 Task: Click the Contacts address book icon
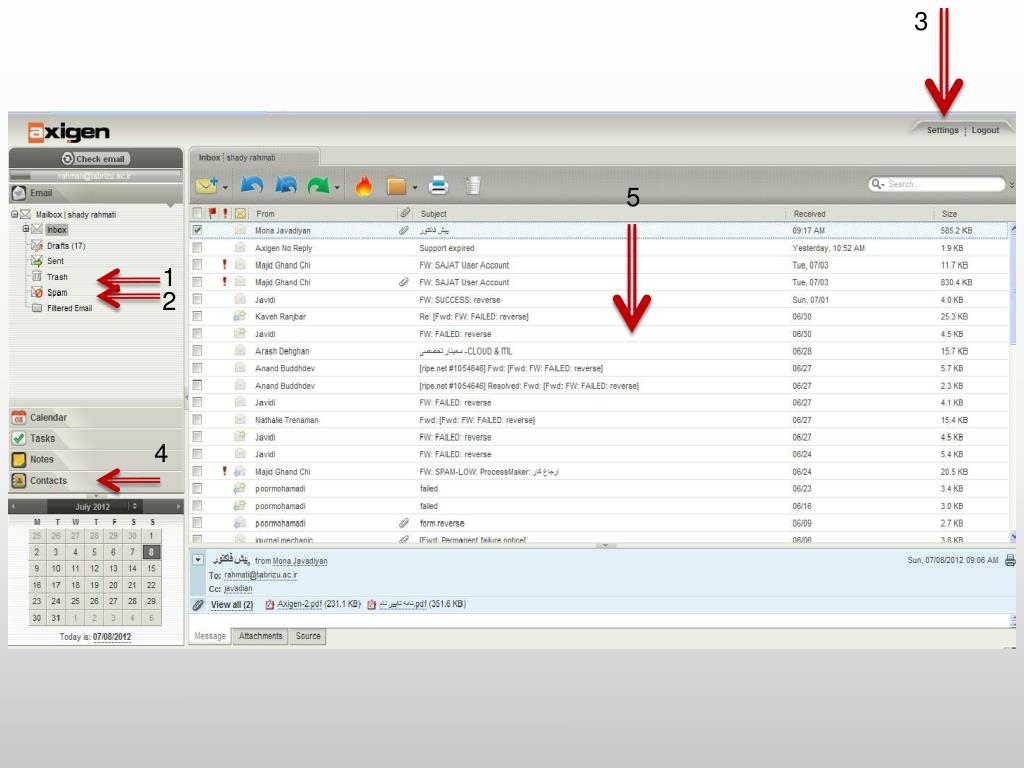(19, 480)
